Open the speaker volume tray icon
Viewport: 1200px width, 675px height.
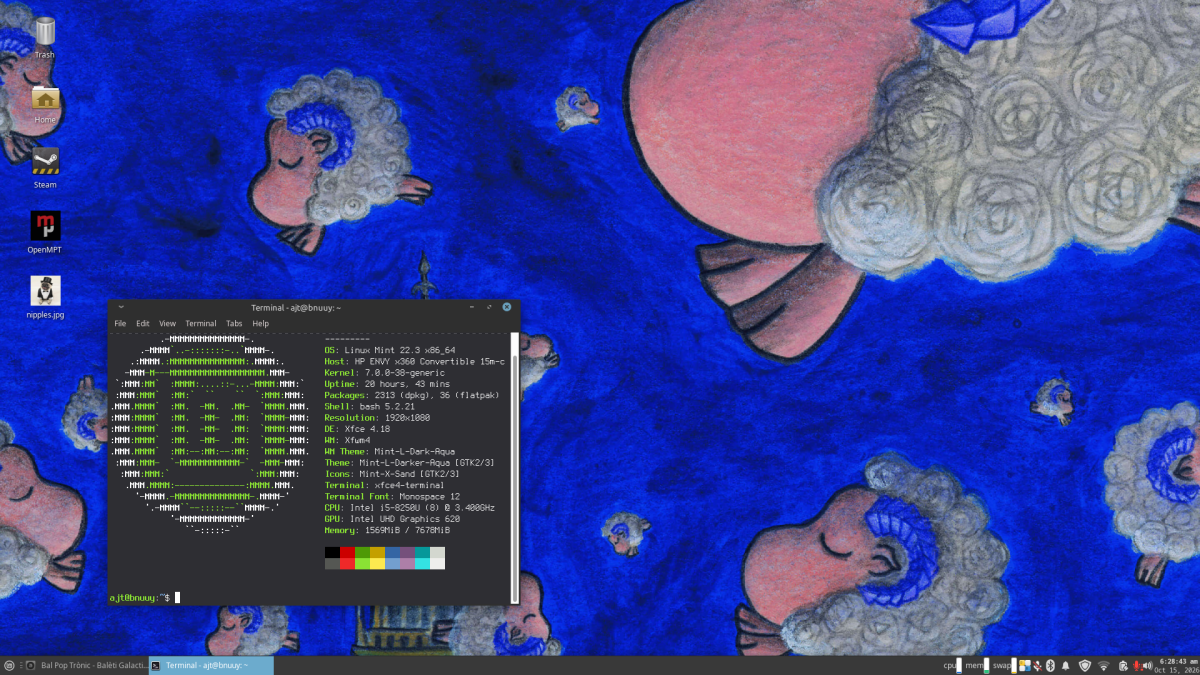pos(1148,665)
